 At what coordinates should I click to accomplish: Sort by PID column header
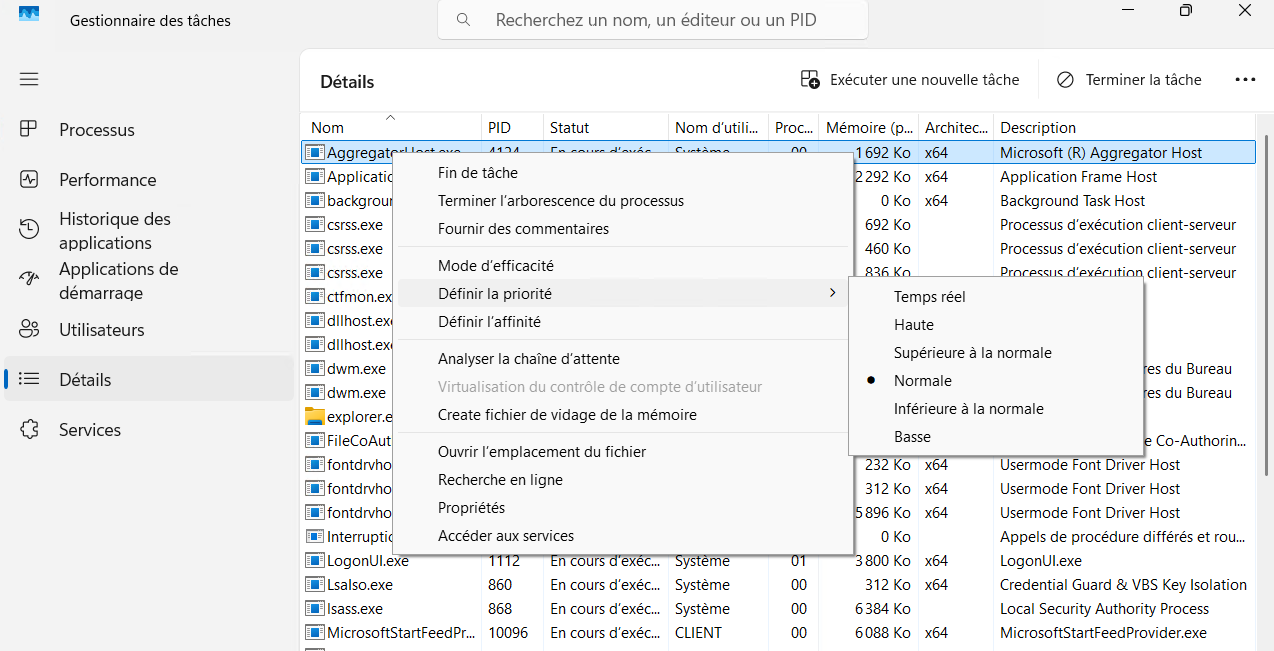(x=499, y=128)
